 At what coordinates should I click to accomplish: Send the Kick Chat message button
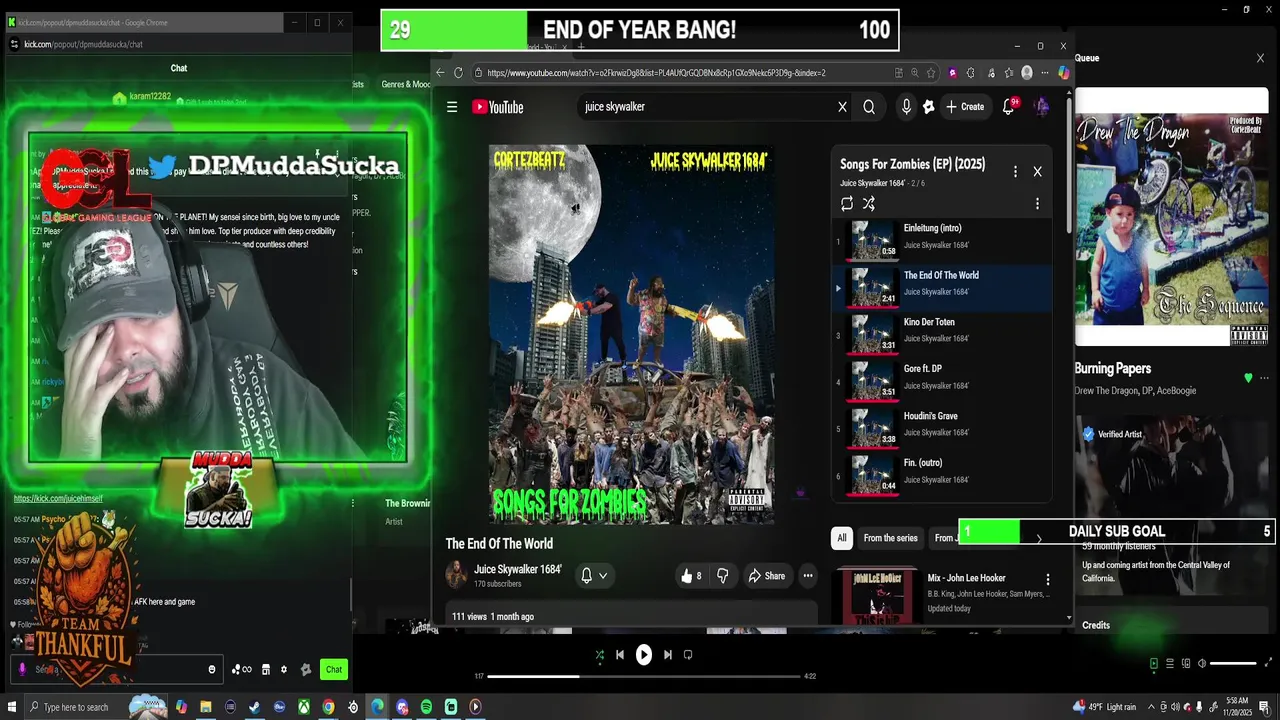coord(334,670)
